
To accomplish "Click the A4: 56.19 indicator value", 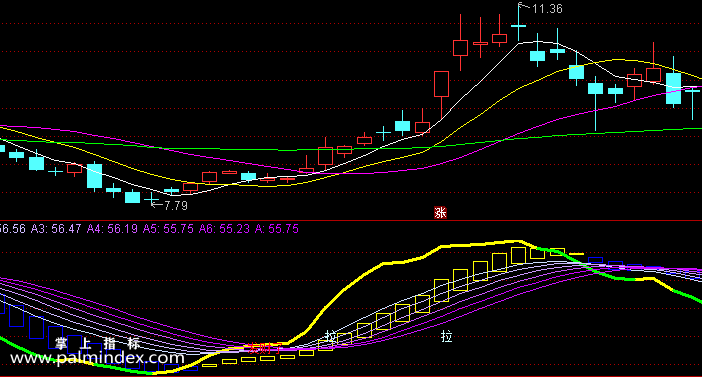I will pyautogui.click(x=112, y=229).
